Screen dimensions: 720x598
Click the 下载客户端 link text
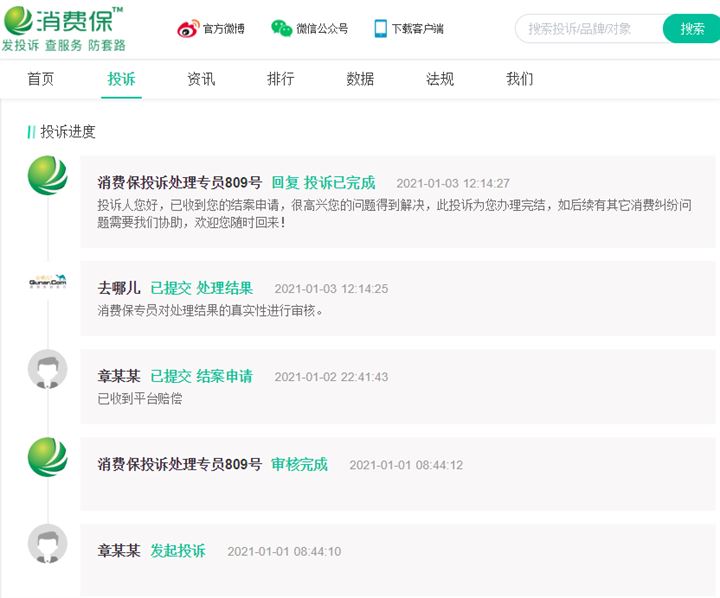[417, 28]
